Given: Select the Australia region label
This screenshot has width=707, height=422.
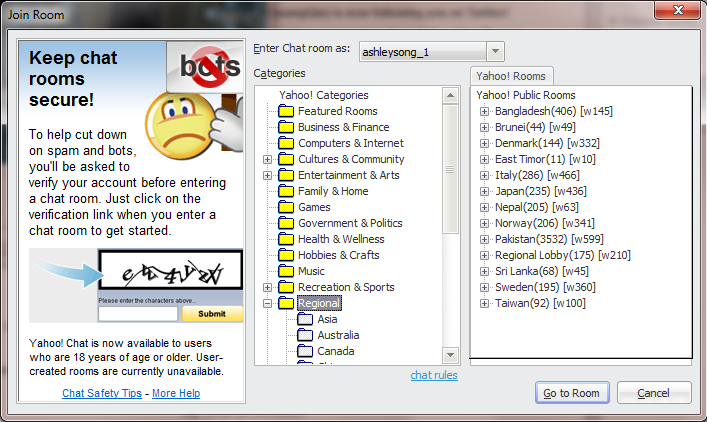Looking at the screenshot, I should click(x=338, y=335).
